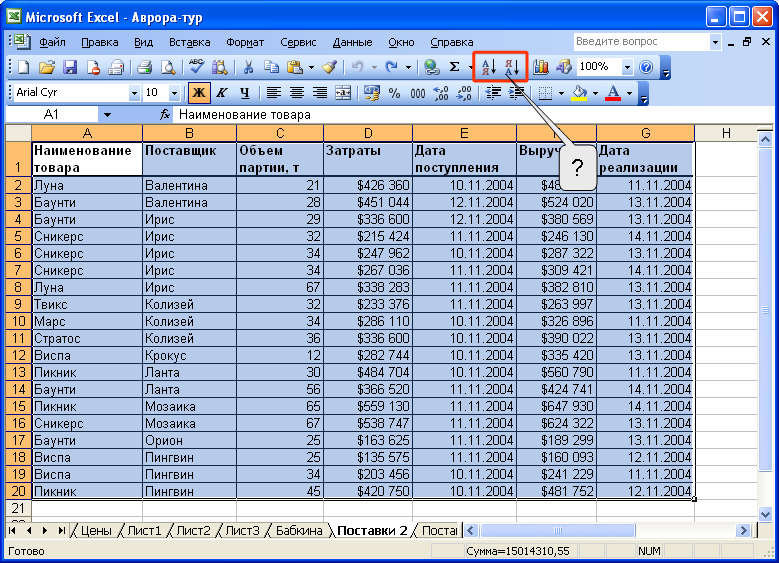Paste from clipboard icon
Image resolution: width=779 pixels, height=563 pixels.
coord(295,67)
